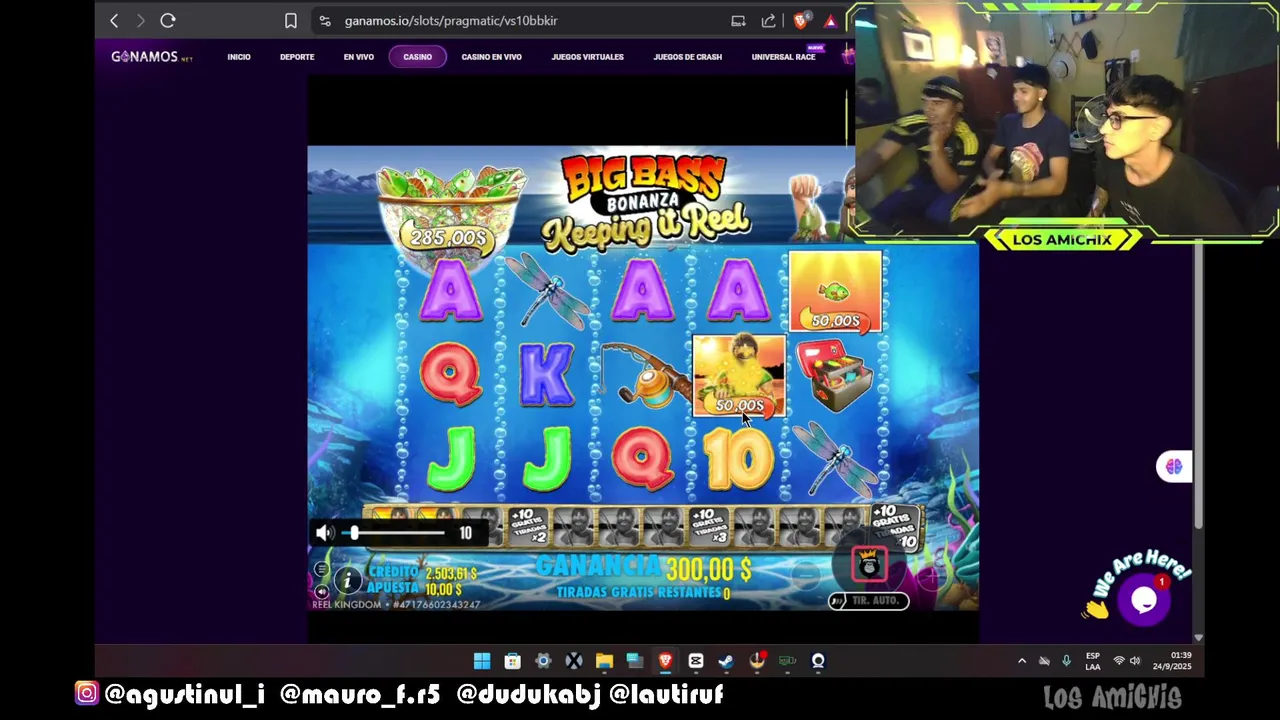Share this page via the share icon
The width and height of the screenshot is (1280, 720).
pyautogui.click(x=768, y=20)
